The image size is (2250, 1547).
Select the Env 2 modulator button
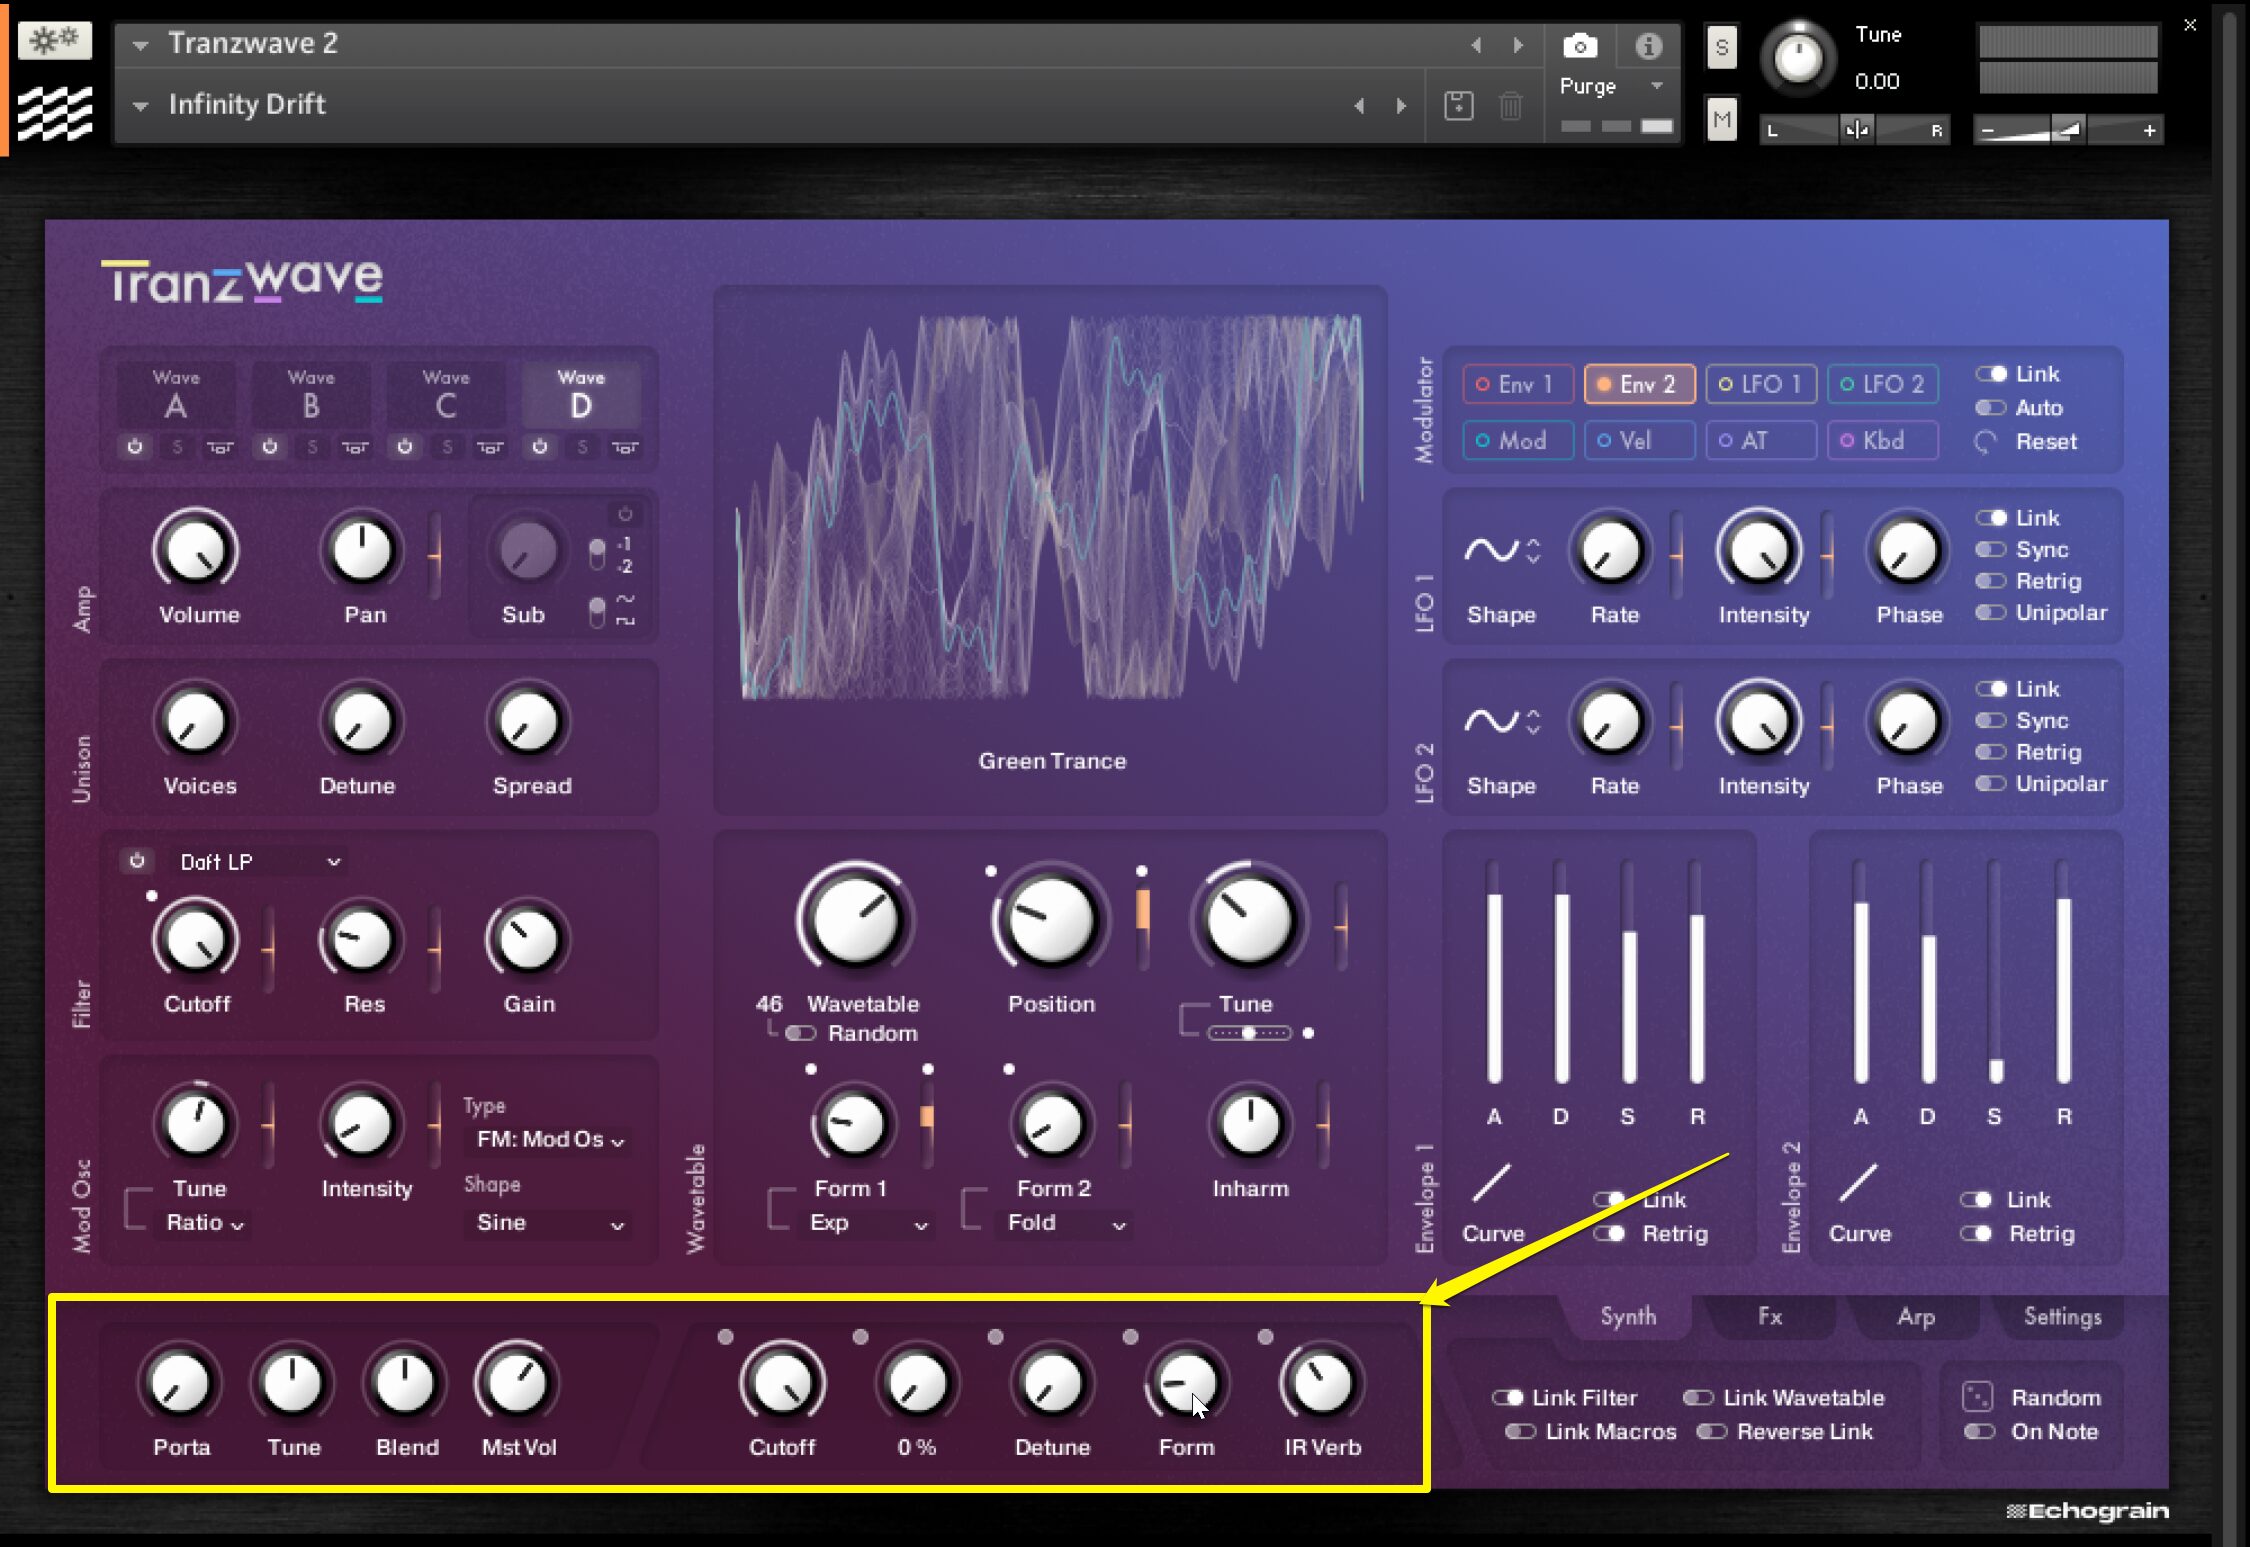[1640, 384]
